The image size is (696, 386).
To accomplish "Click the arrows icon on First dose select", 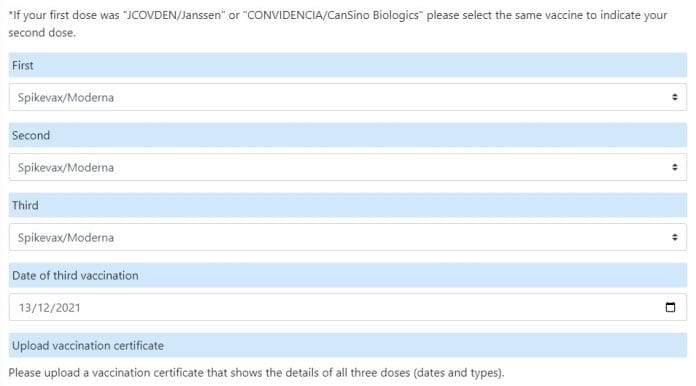I will (x=675, y=97).
